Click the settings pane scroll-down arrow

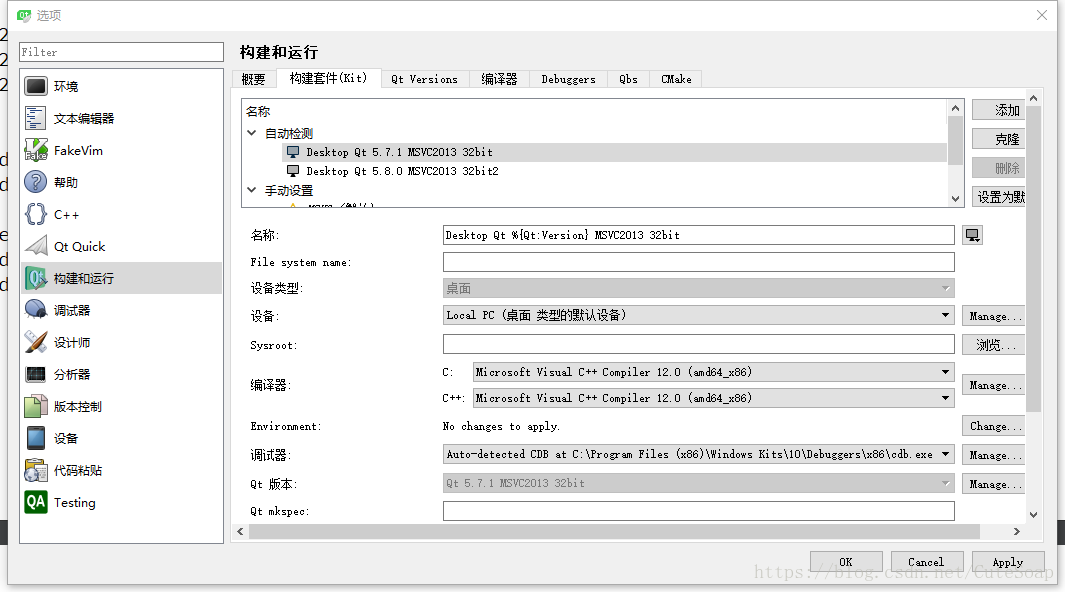click(1033, 515)
